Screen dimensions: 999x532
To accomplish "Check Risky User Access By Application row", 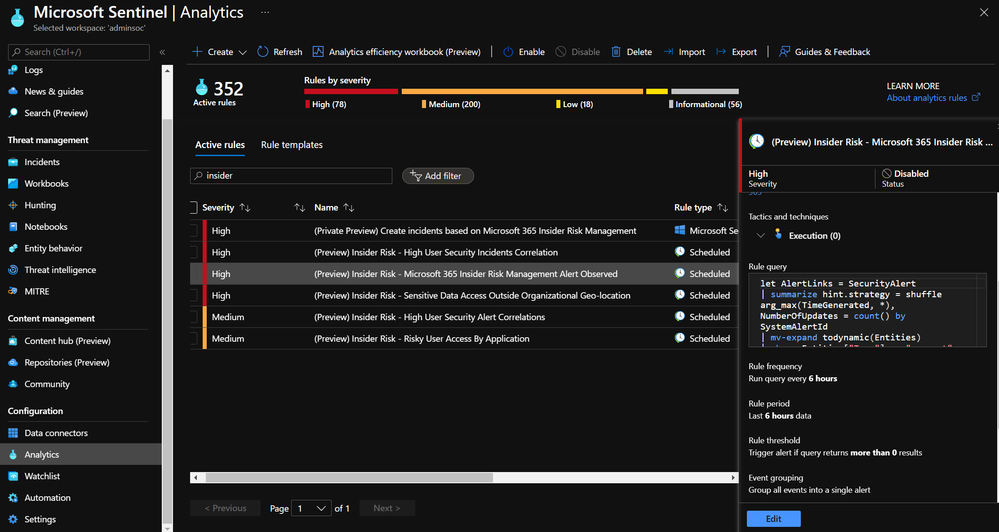I will 194,339.
